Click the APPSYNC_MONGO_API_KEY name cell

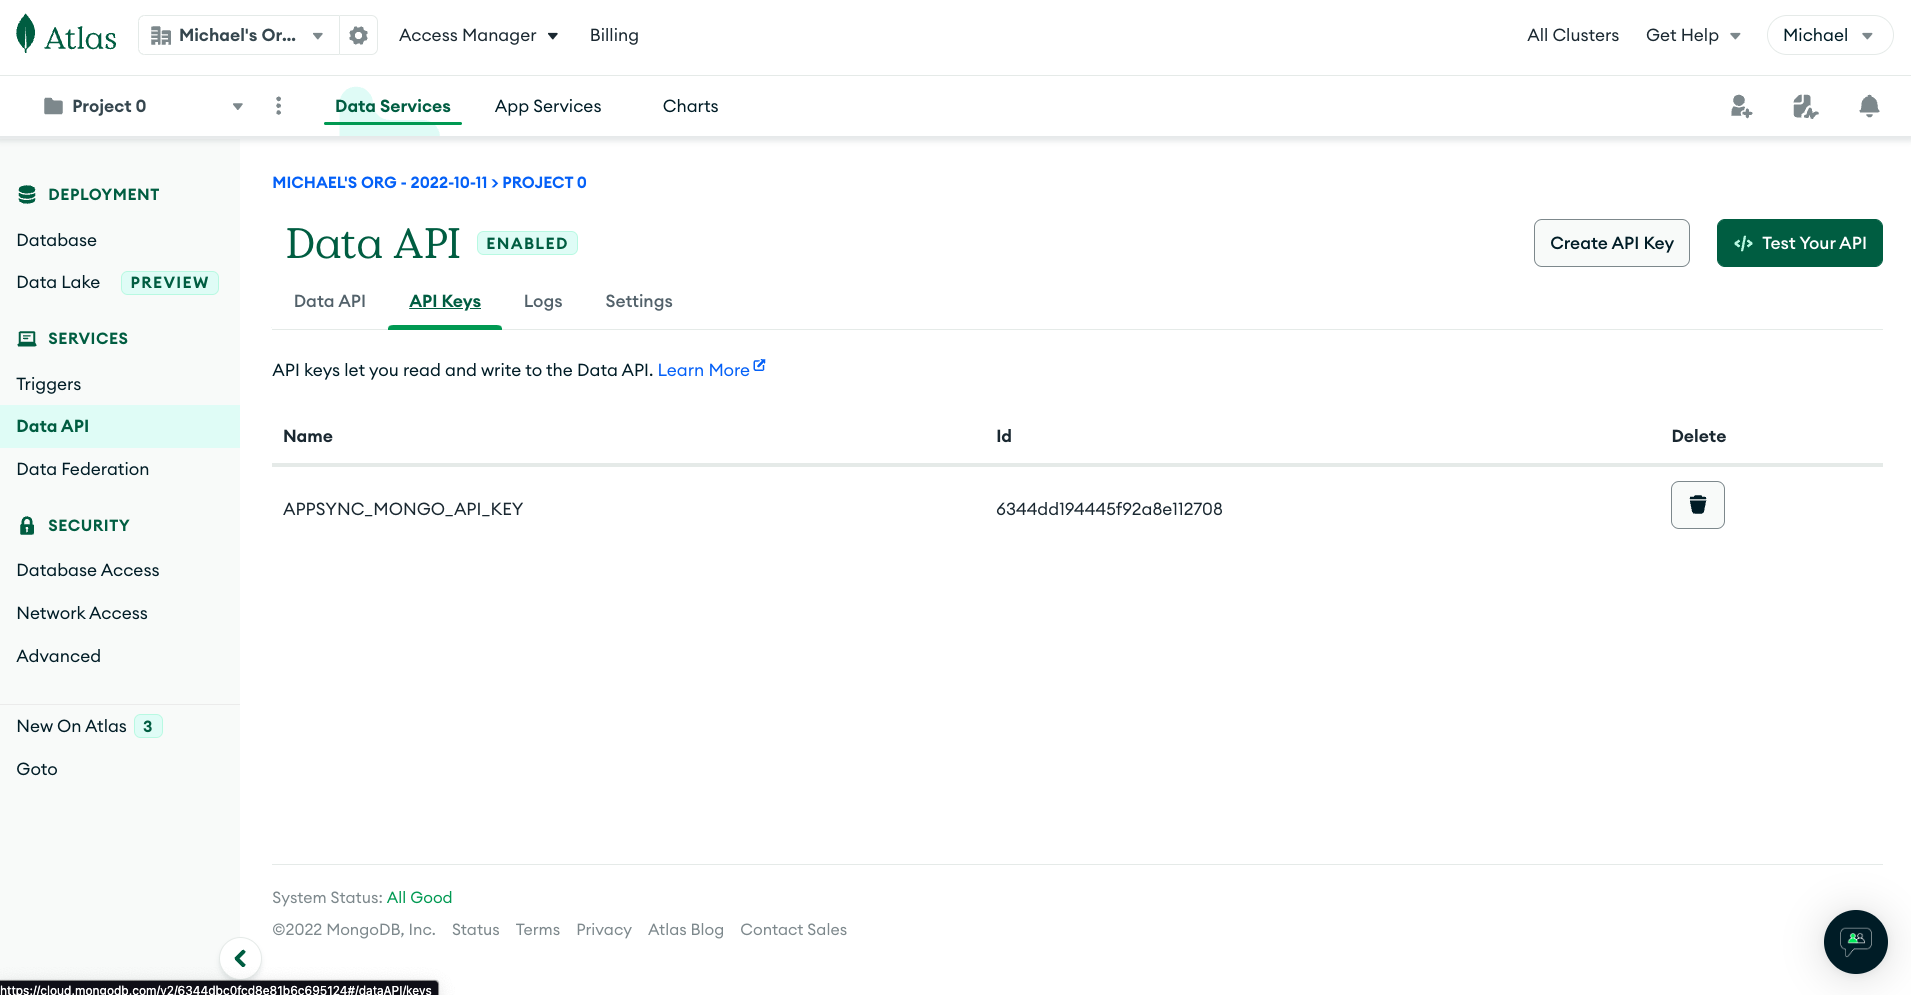[x=403, y=509]
